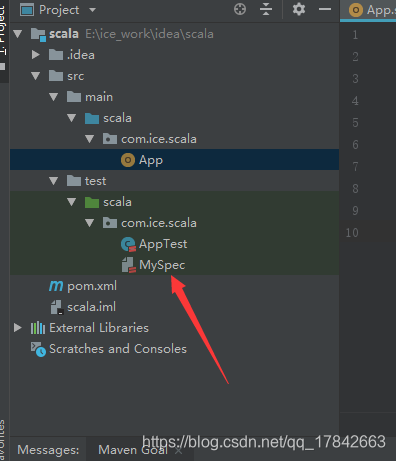The image size is (396, 461).
Task: Select the App object icon in tree
Action: coord(128,160)
